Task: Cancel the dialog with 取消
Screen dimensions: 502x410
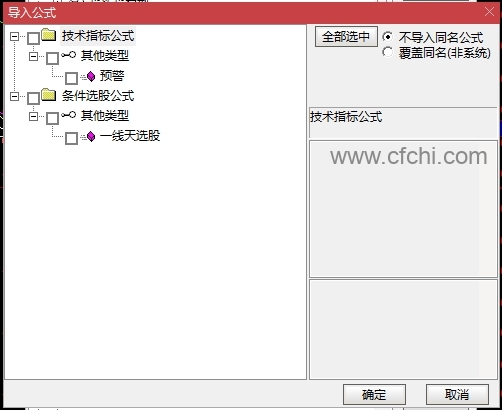Action: click(x=457, y=395)
